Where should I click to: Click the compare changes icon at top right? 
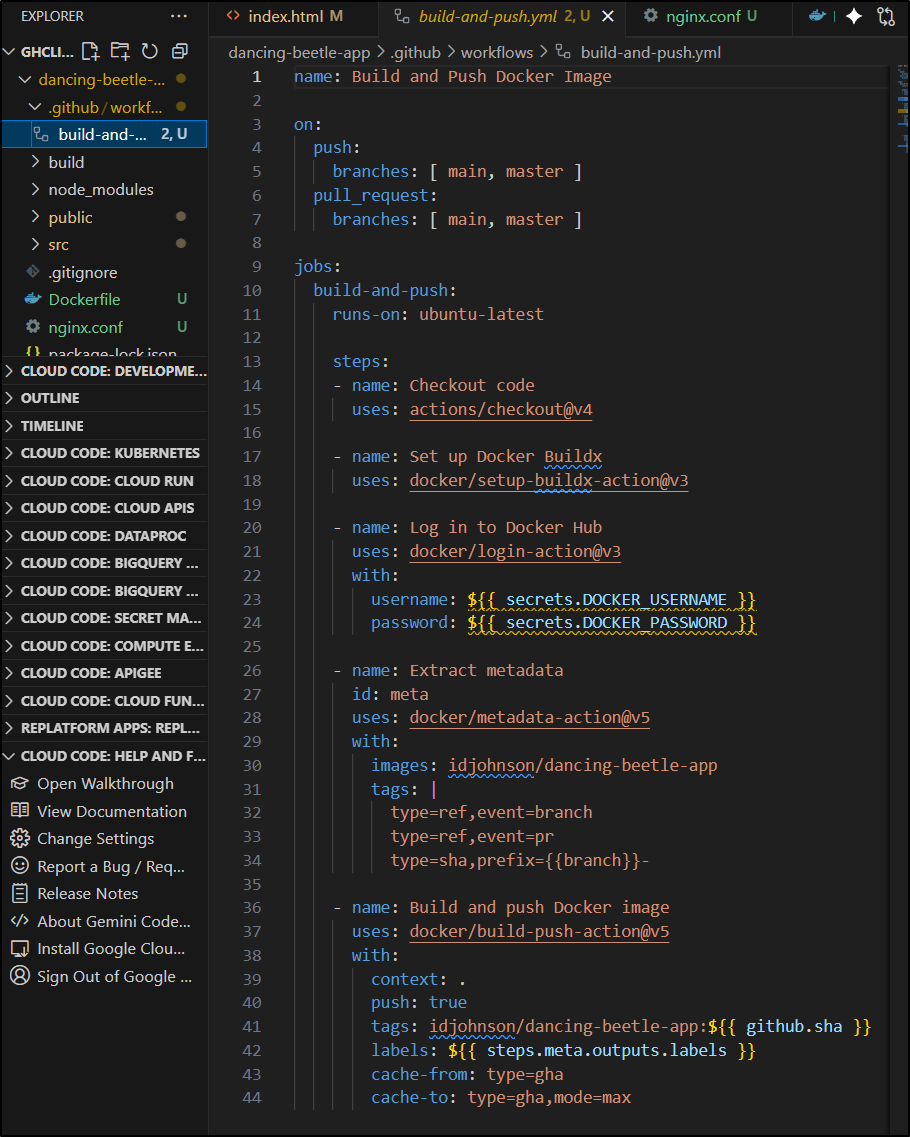(885, 16)
